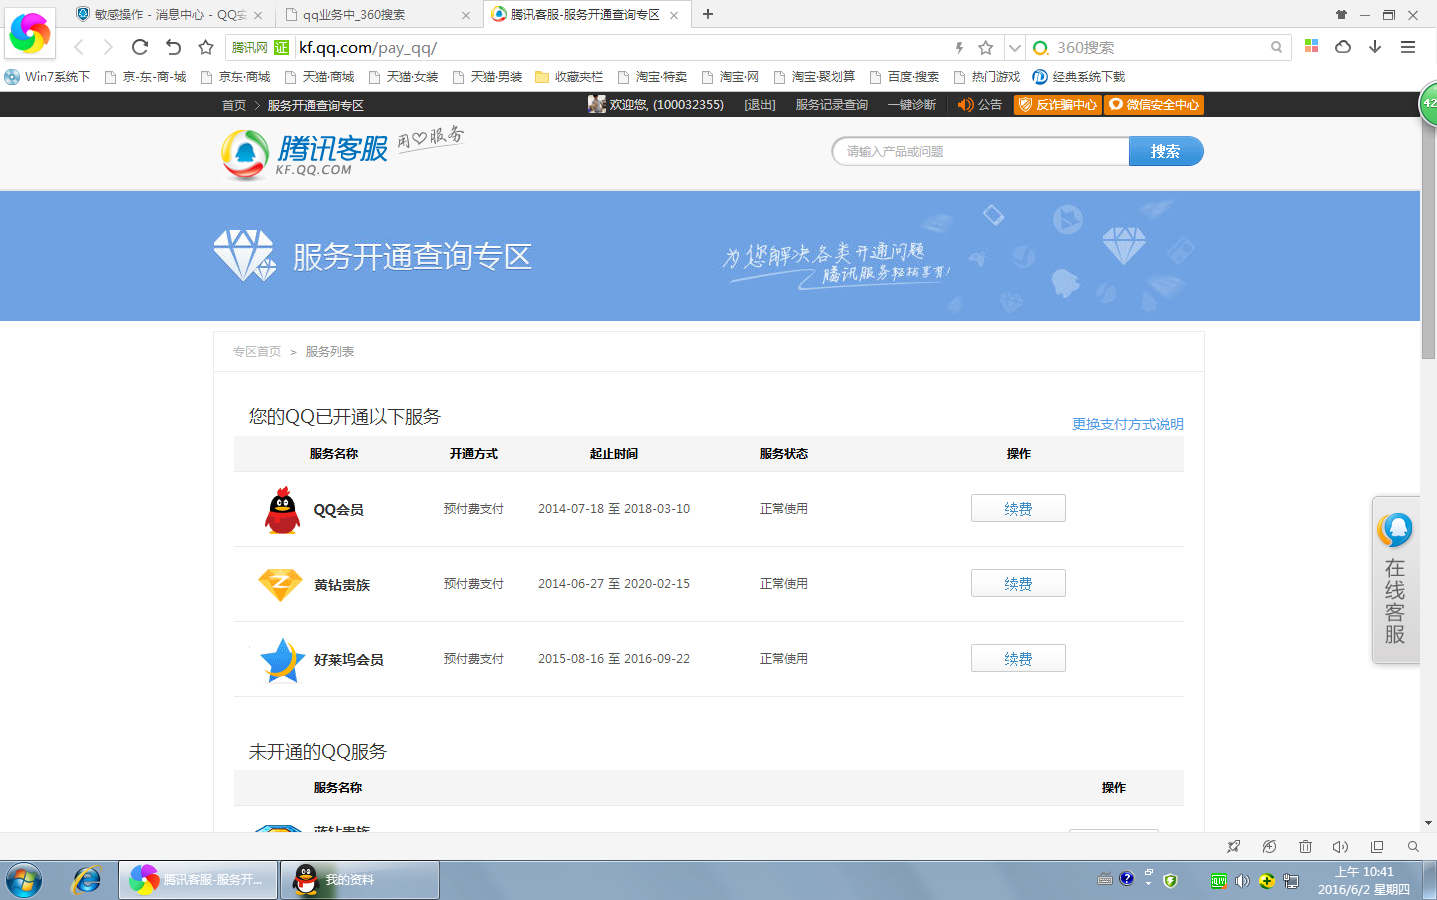Click the QQ会员 penguin icon
The width and height of the screenshot is (1437, 900).
click(282, 510)
